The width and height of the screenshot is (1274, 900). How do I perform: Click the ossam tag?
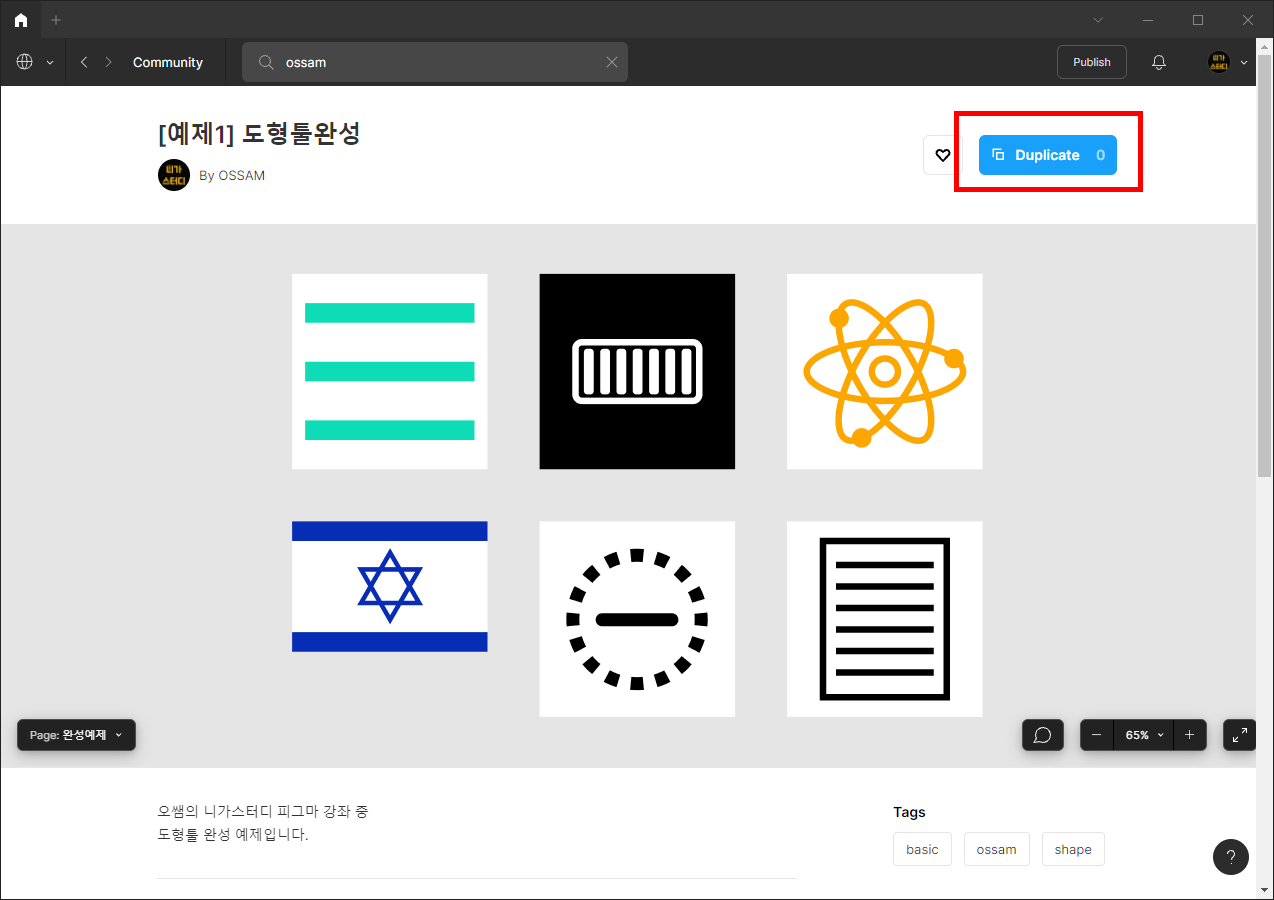point(996,849)
